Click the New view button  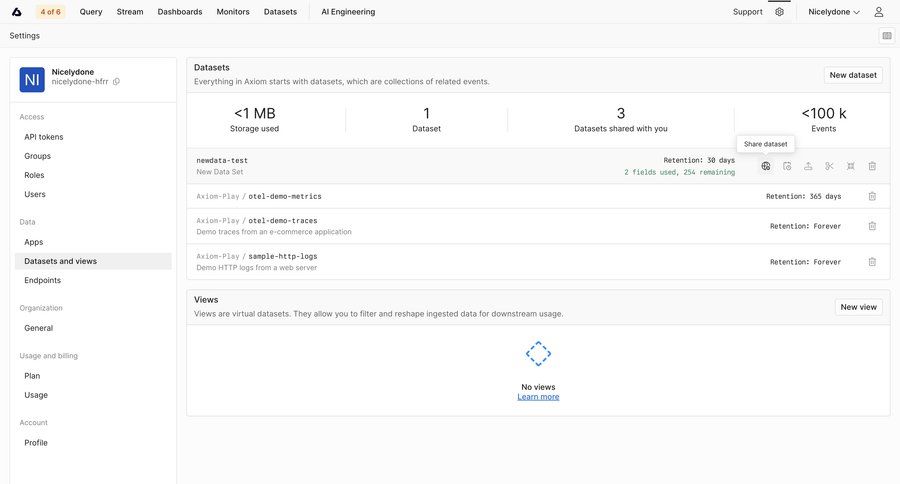pos(858,307)
